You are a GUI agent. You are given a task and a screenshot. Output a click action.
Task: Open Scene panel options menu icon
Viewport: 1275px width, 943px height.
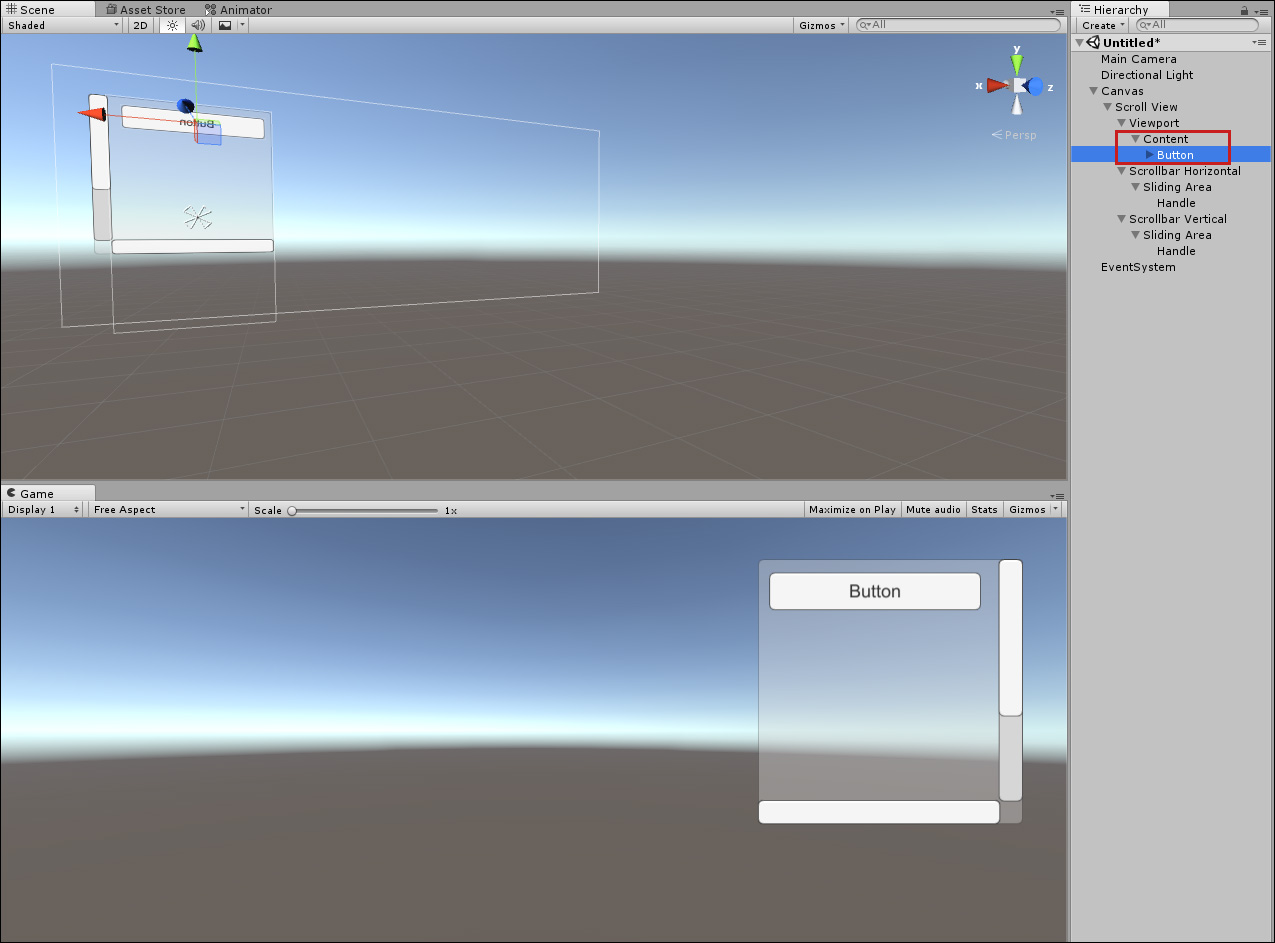1057,11
